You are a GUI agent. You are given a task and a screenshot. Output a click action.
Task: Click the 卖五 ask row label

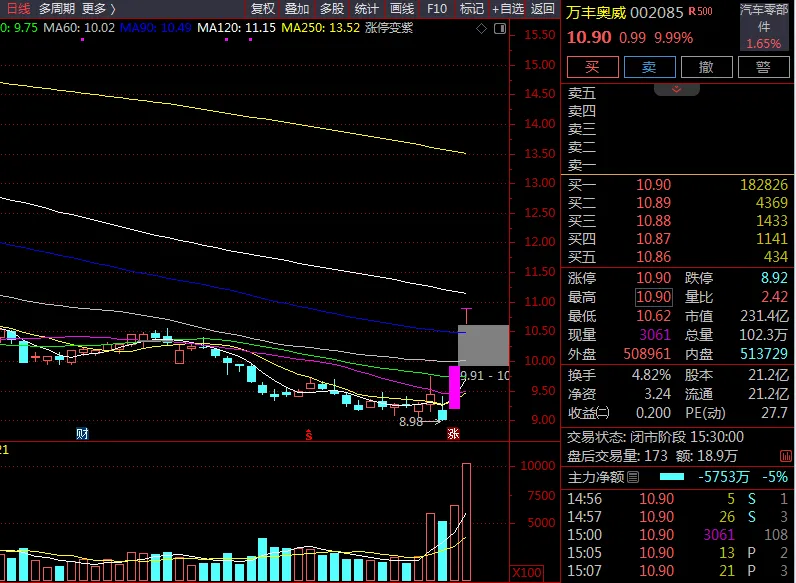(582, 93)
